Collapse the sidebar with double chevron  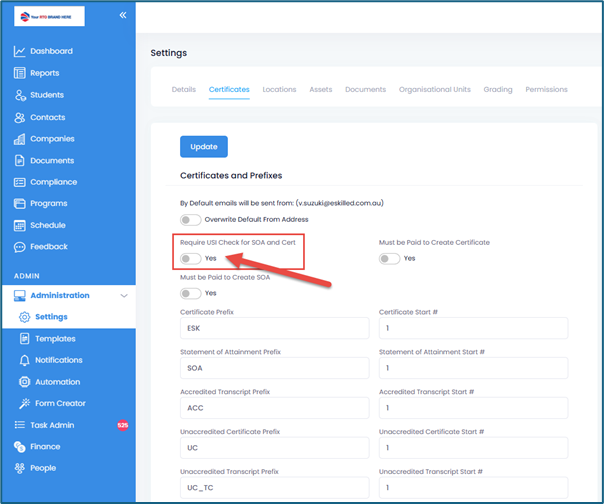(x=123, y=15)
